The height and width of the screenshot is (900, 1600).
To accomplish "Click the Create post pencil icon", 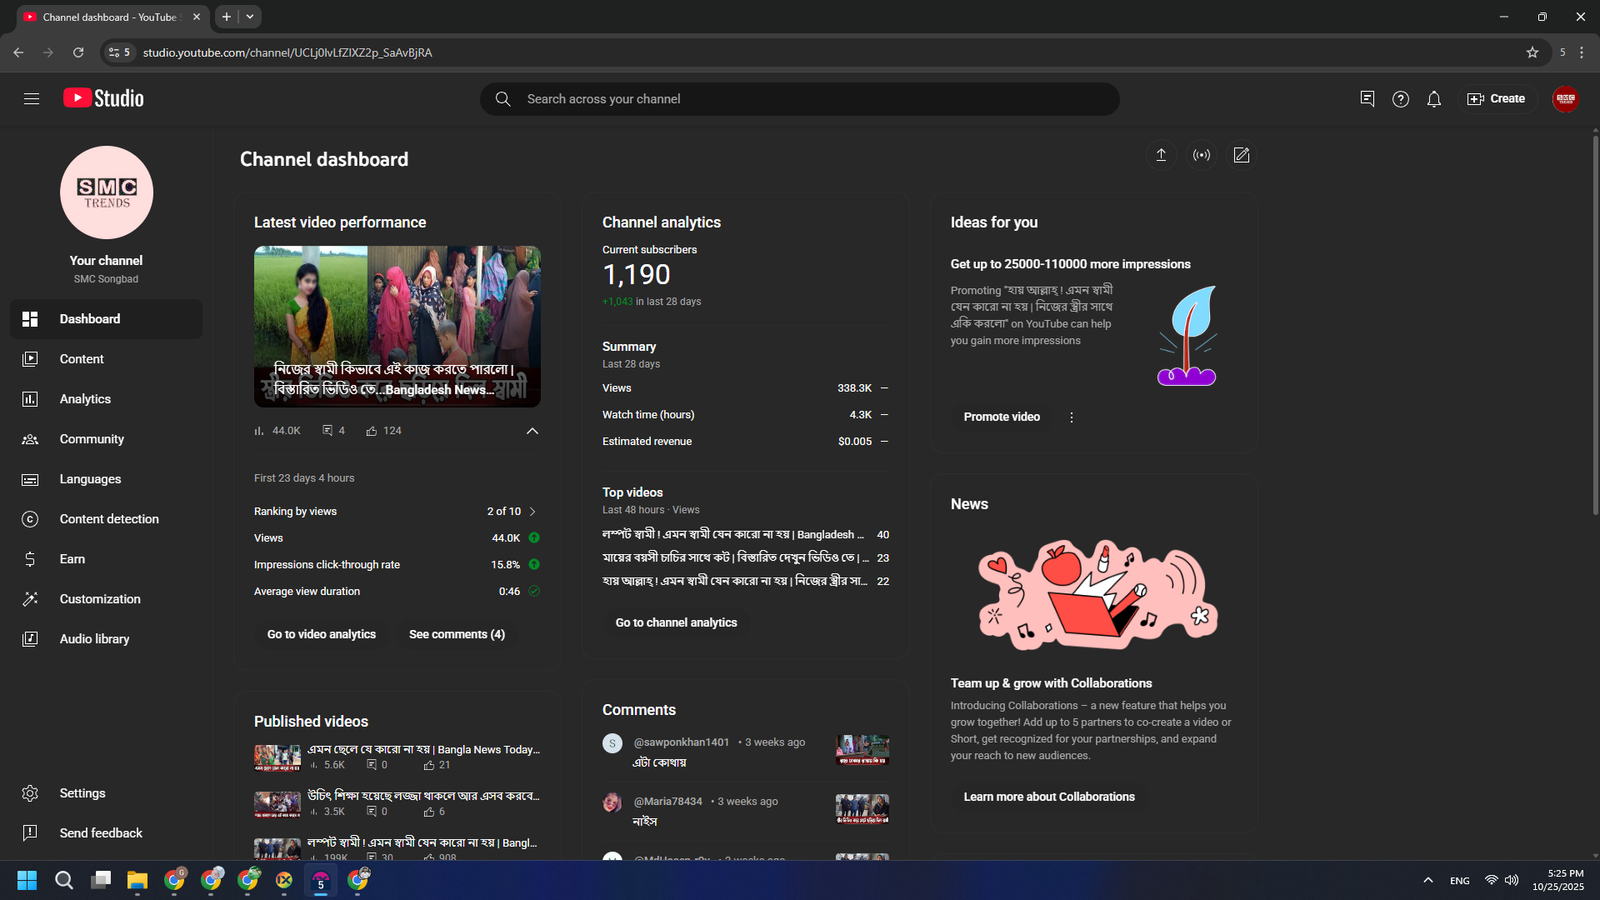I will (1241, 155).
